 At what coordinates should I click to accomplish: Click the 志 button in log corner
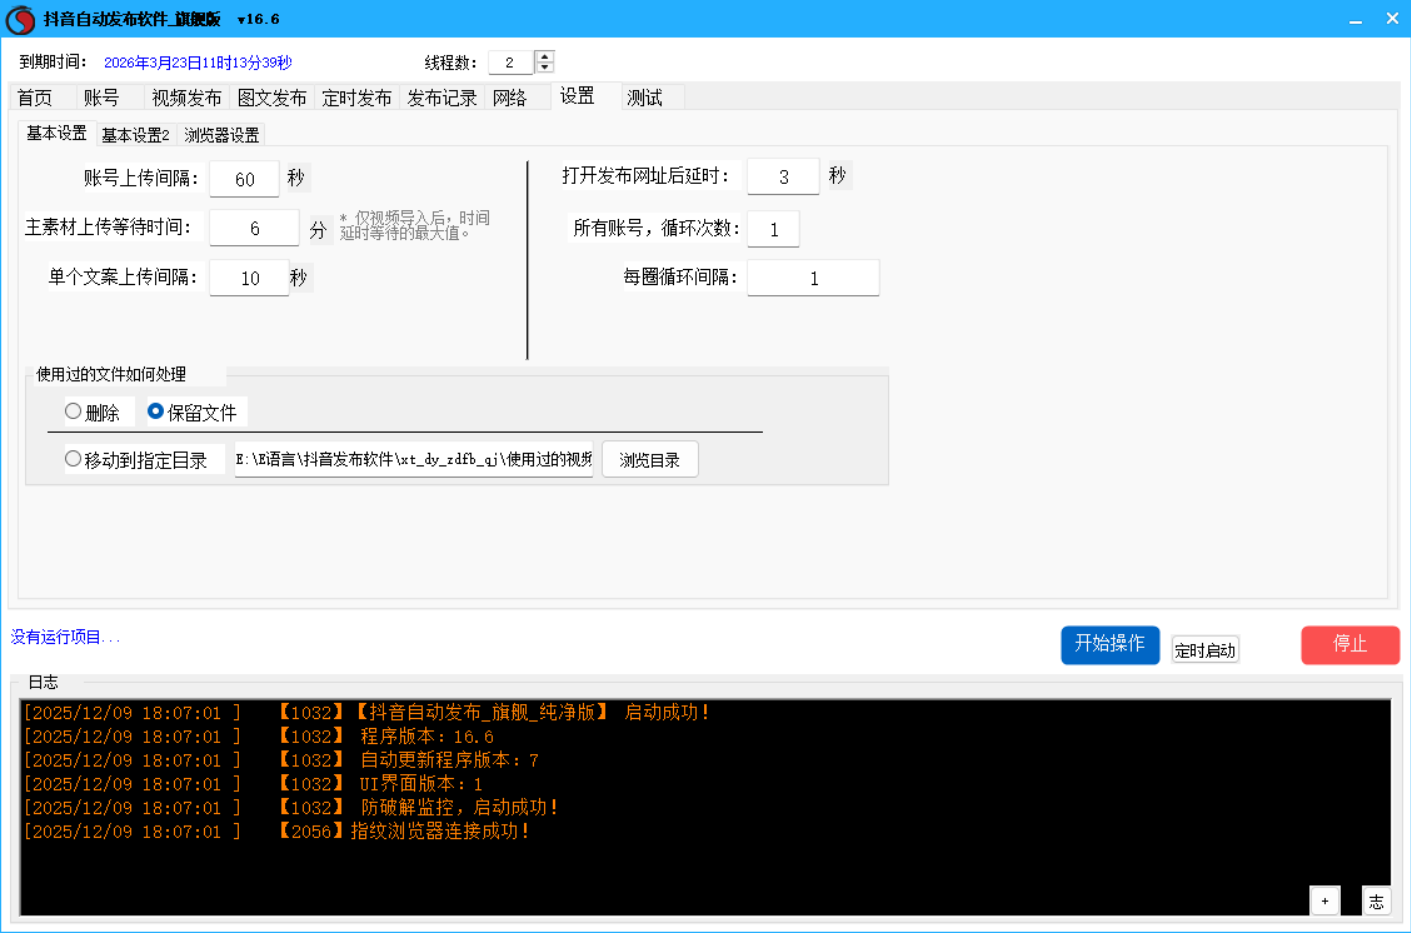point(1376,900)
